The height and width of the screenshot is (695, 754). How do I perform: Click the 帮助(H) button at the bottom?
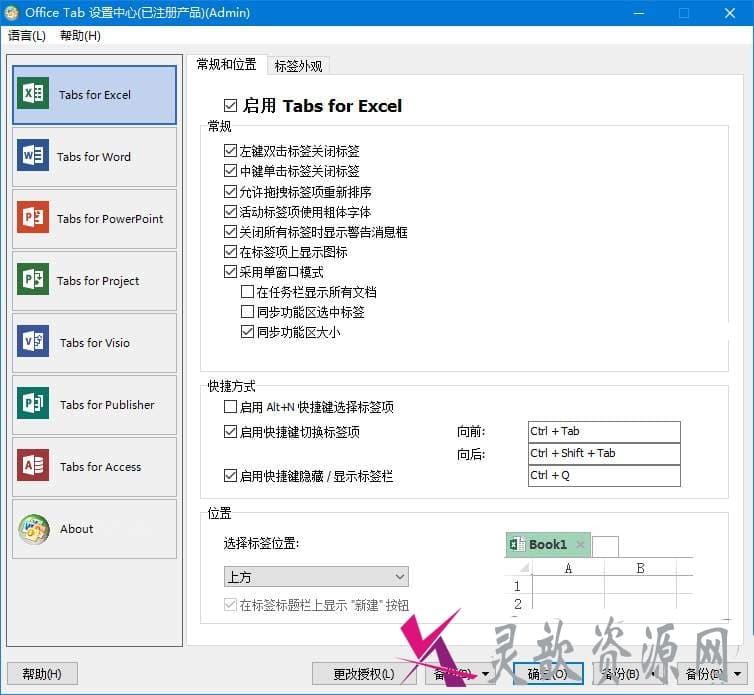[x=42, y=674]
